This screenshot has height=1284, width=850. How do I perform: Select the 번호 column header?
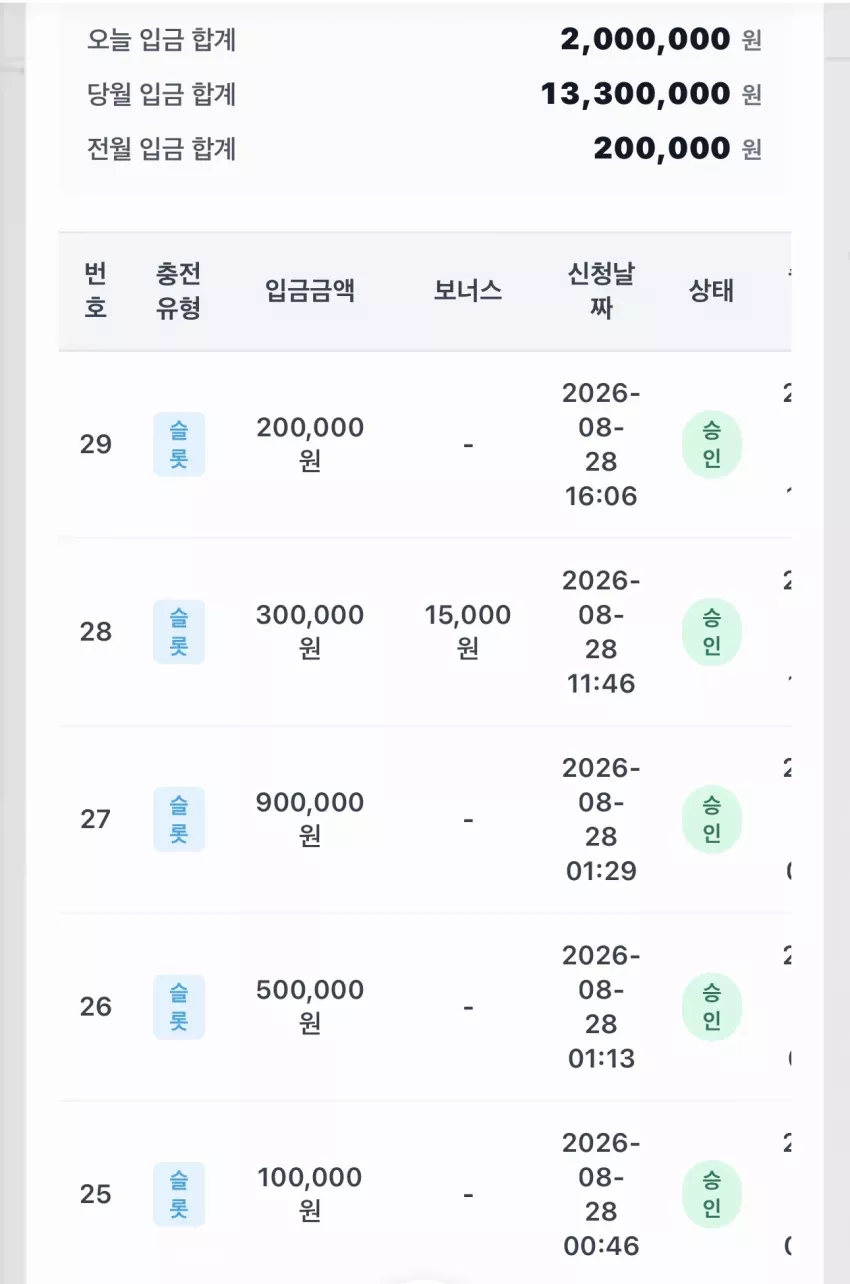96,291
